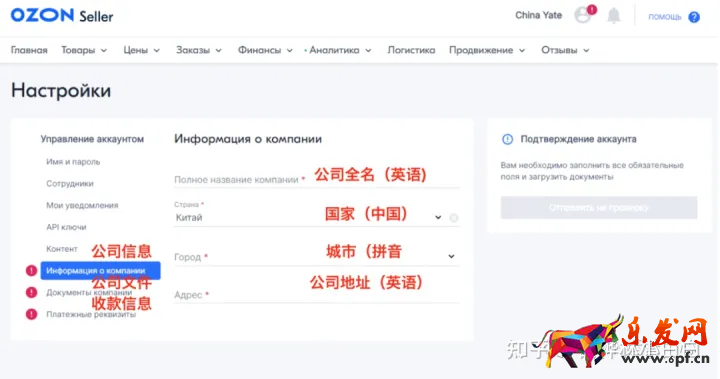Open Сотрудники settings section
Viewport: 720px width, 379px height.
click(x=70, y=183)
